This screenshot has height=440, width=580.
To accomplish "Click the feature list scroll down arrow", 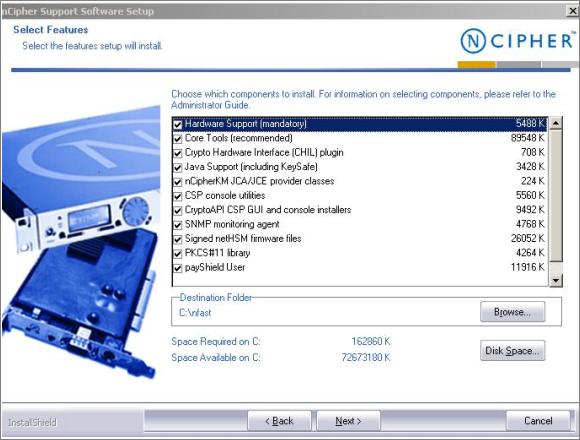I will click(556, 281).
